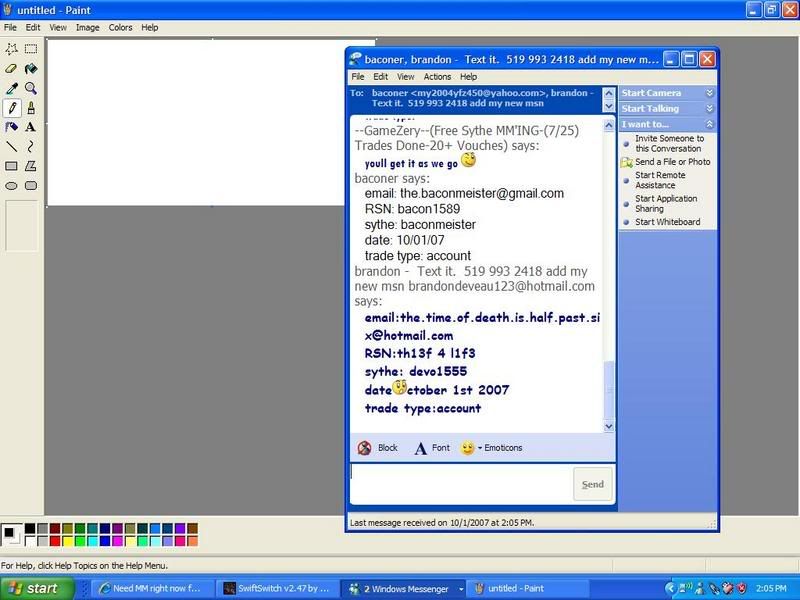The height and width of the screenshot is (600, 800).
Task: Click the 'RSN: bacon1589' chat line
Action: (412, 209)
